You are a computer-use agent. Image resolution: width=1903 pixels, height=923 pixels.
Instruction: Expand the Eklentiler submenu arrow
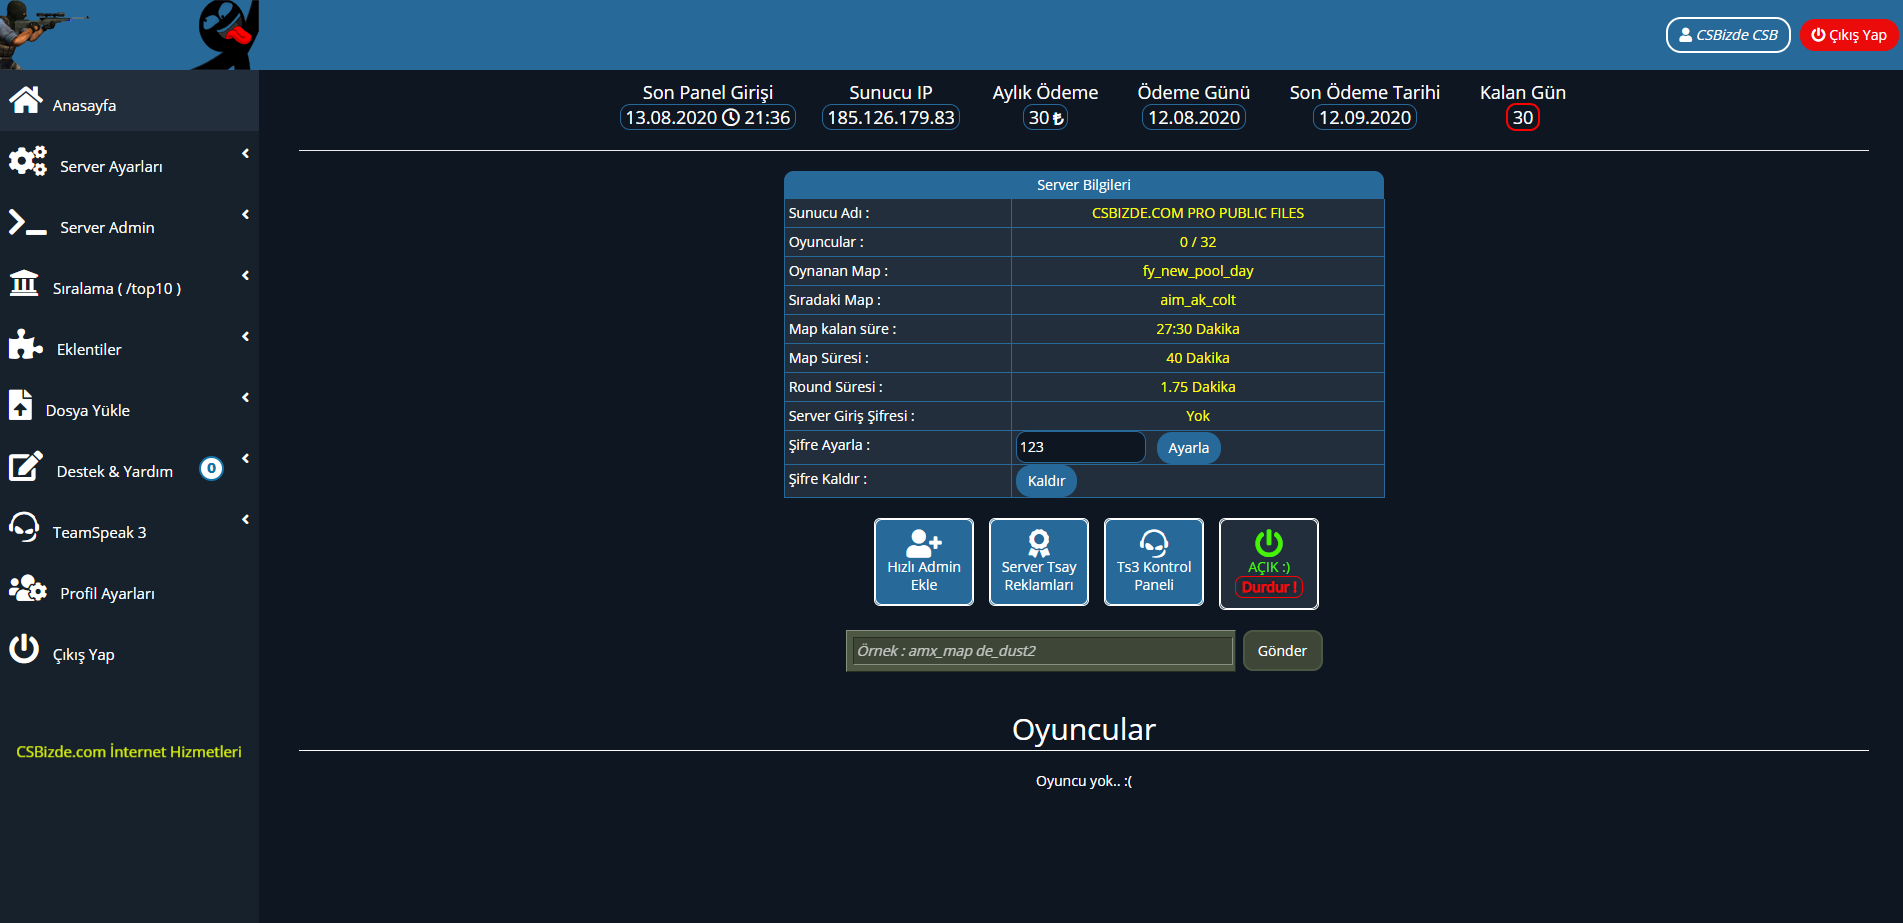(245, 337)
